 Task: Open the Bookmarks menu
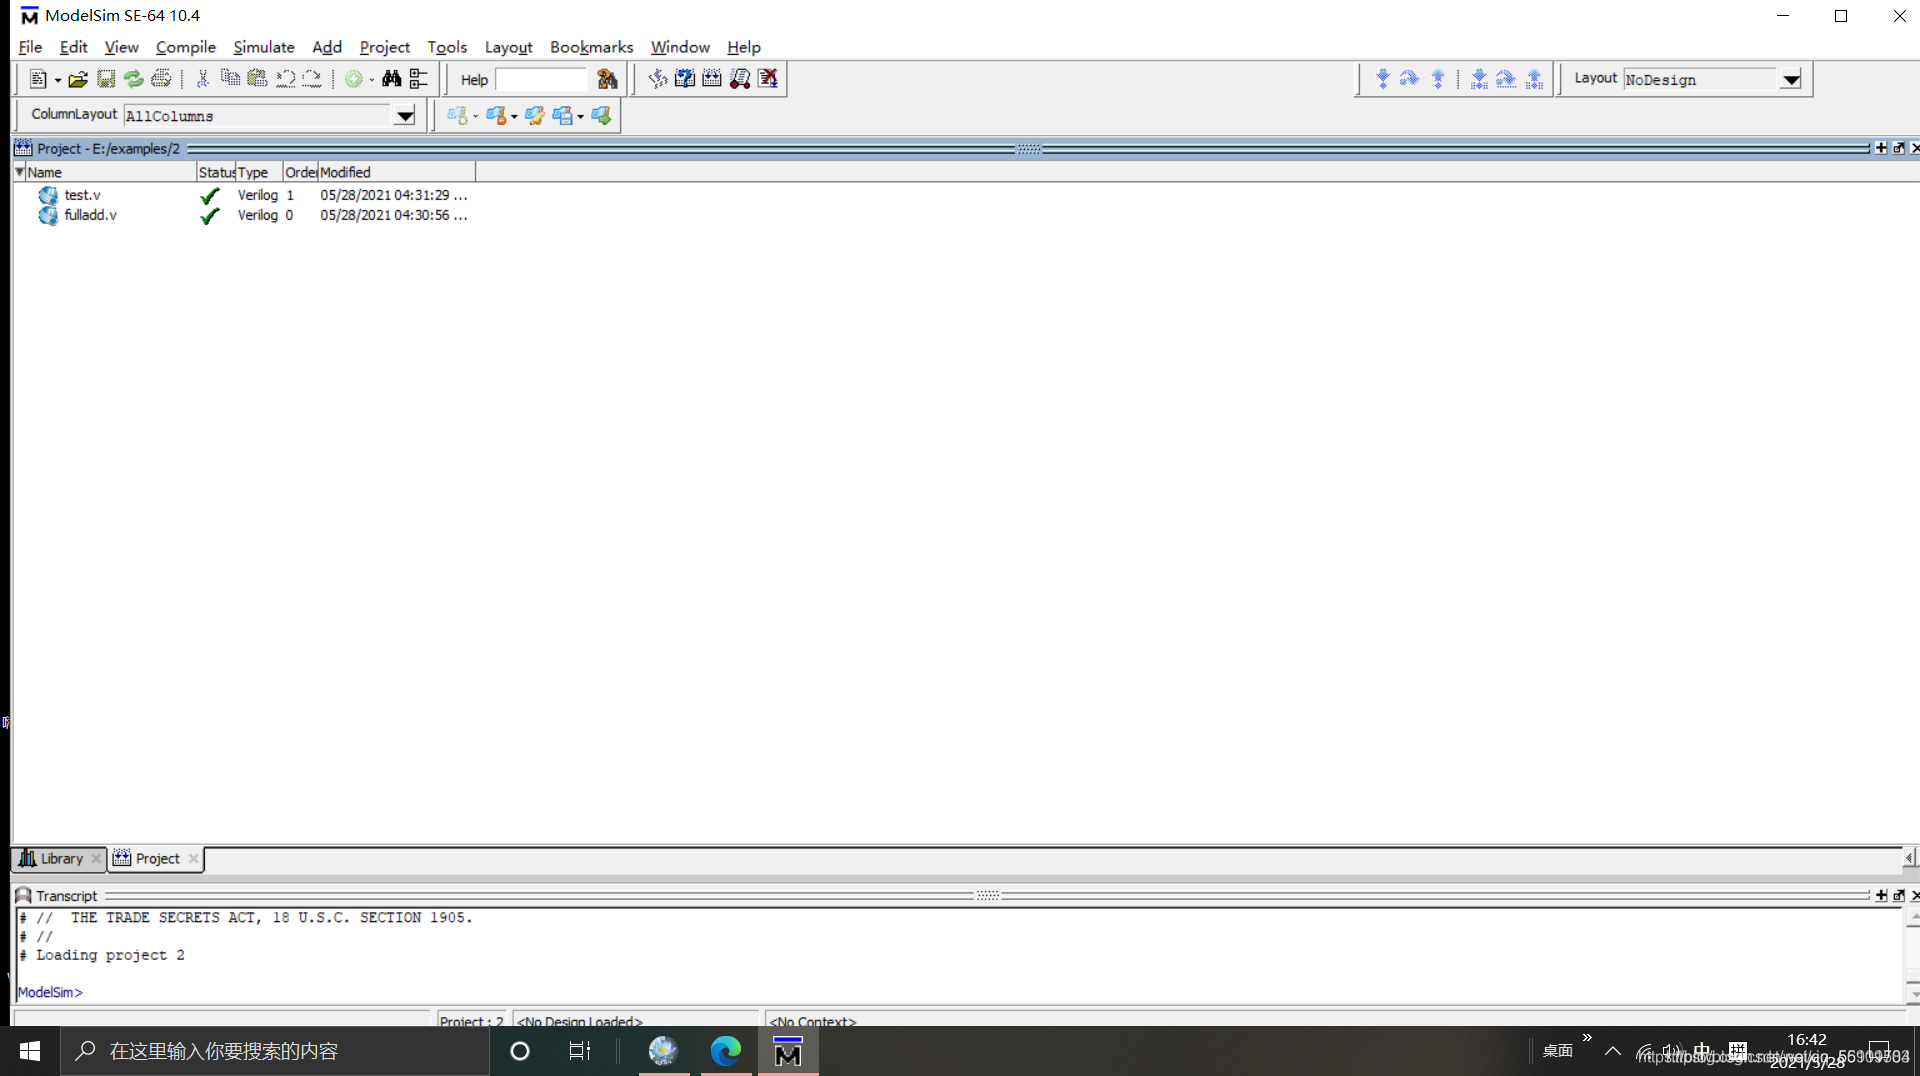click(591, 47)
